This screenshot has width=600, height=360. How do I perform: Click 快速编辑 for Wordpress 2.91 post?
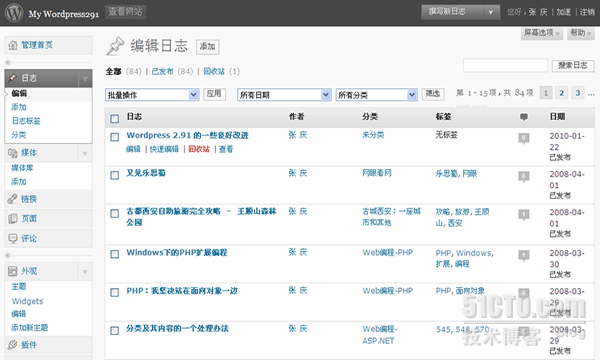(164, 149)
